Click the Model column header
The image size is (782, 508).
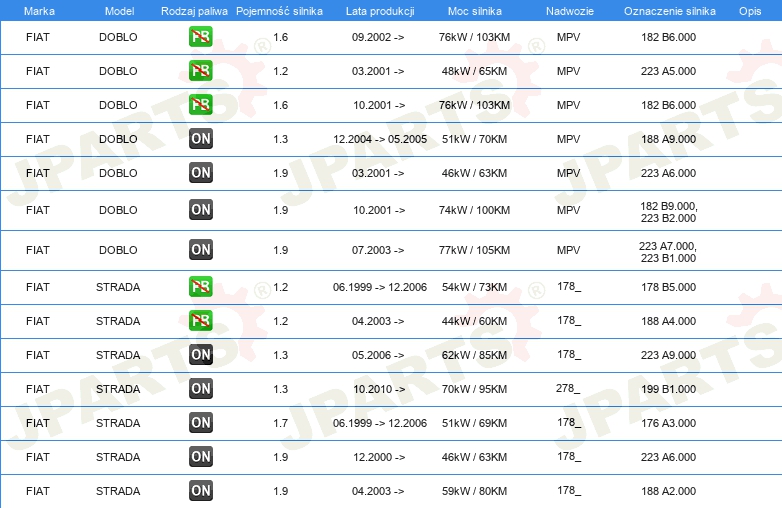click(x=119, y=11)
